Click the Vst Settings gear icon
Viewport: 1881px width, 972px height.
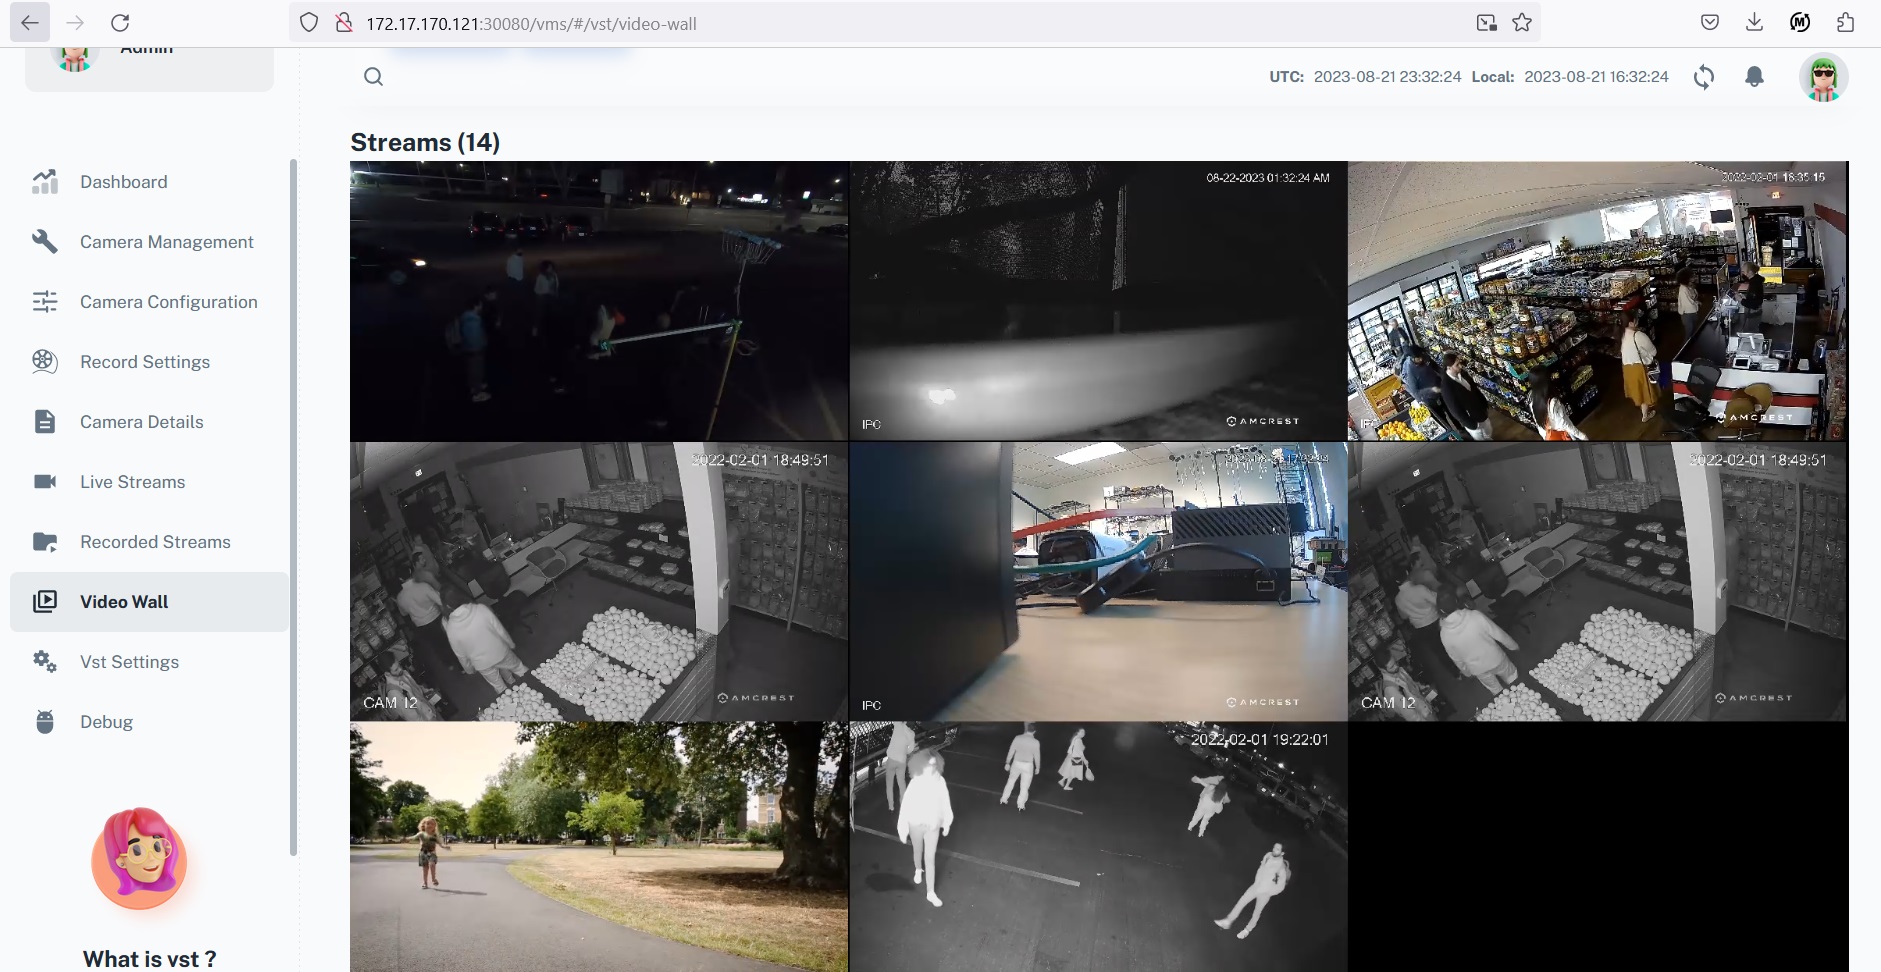click(x=45, y=661)
